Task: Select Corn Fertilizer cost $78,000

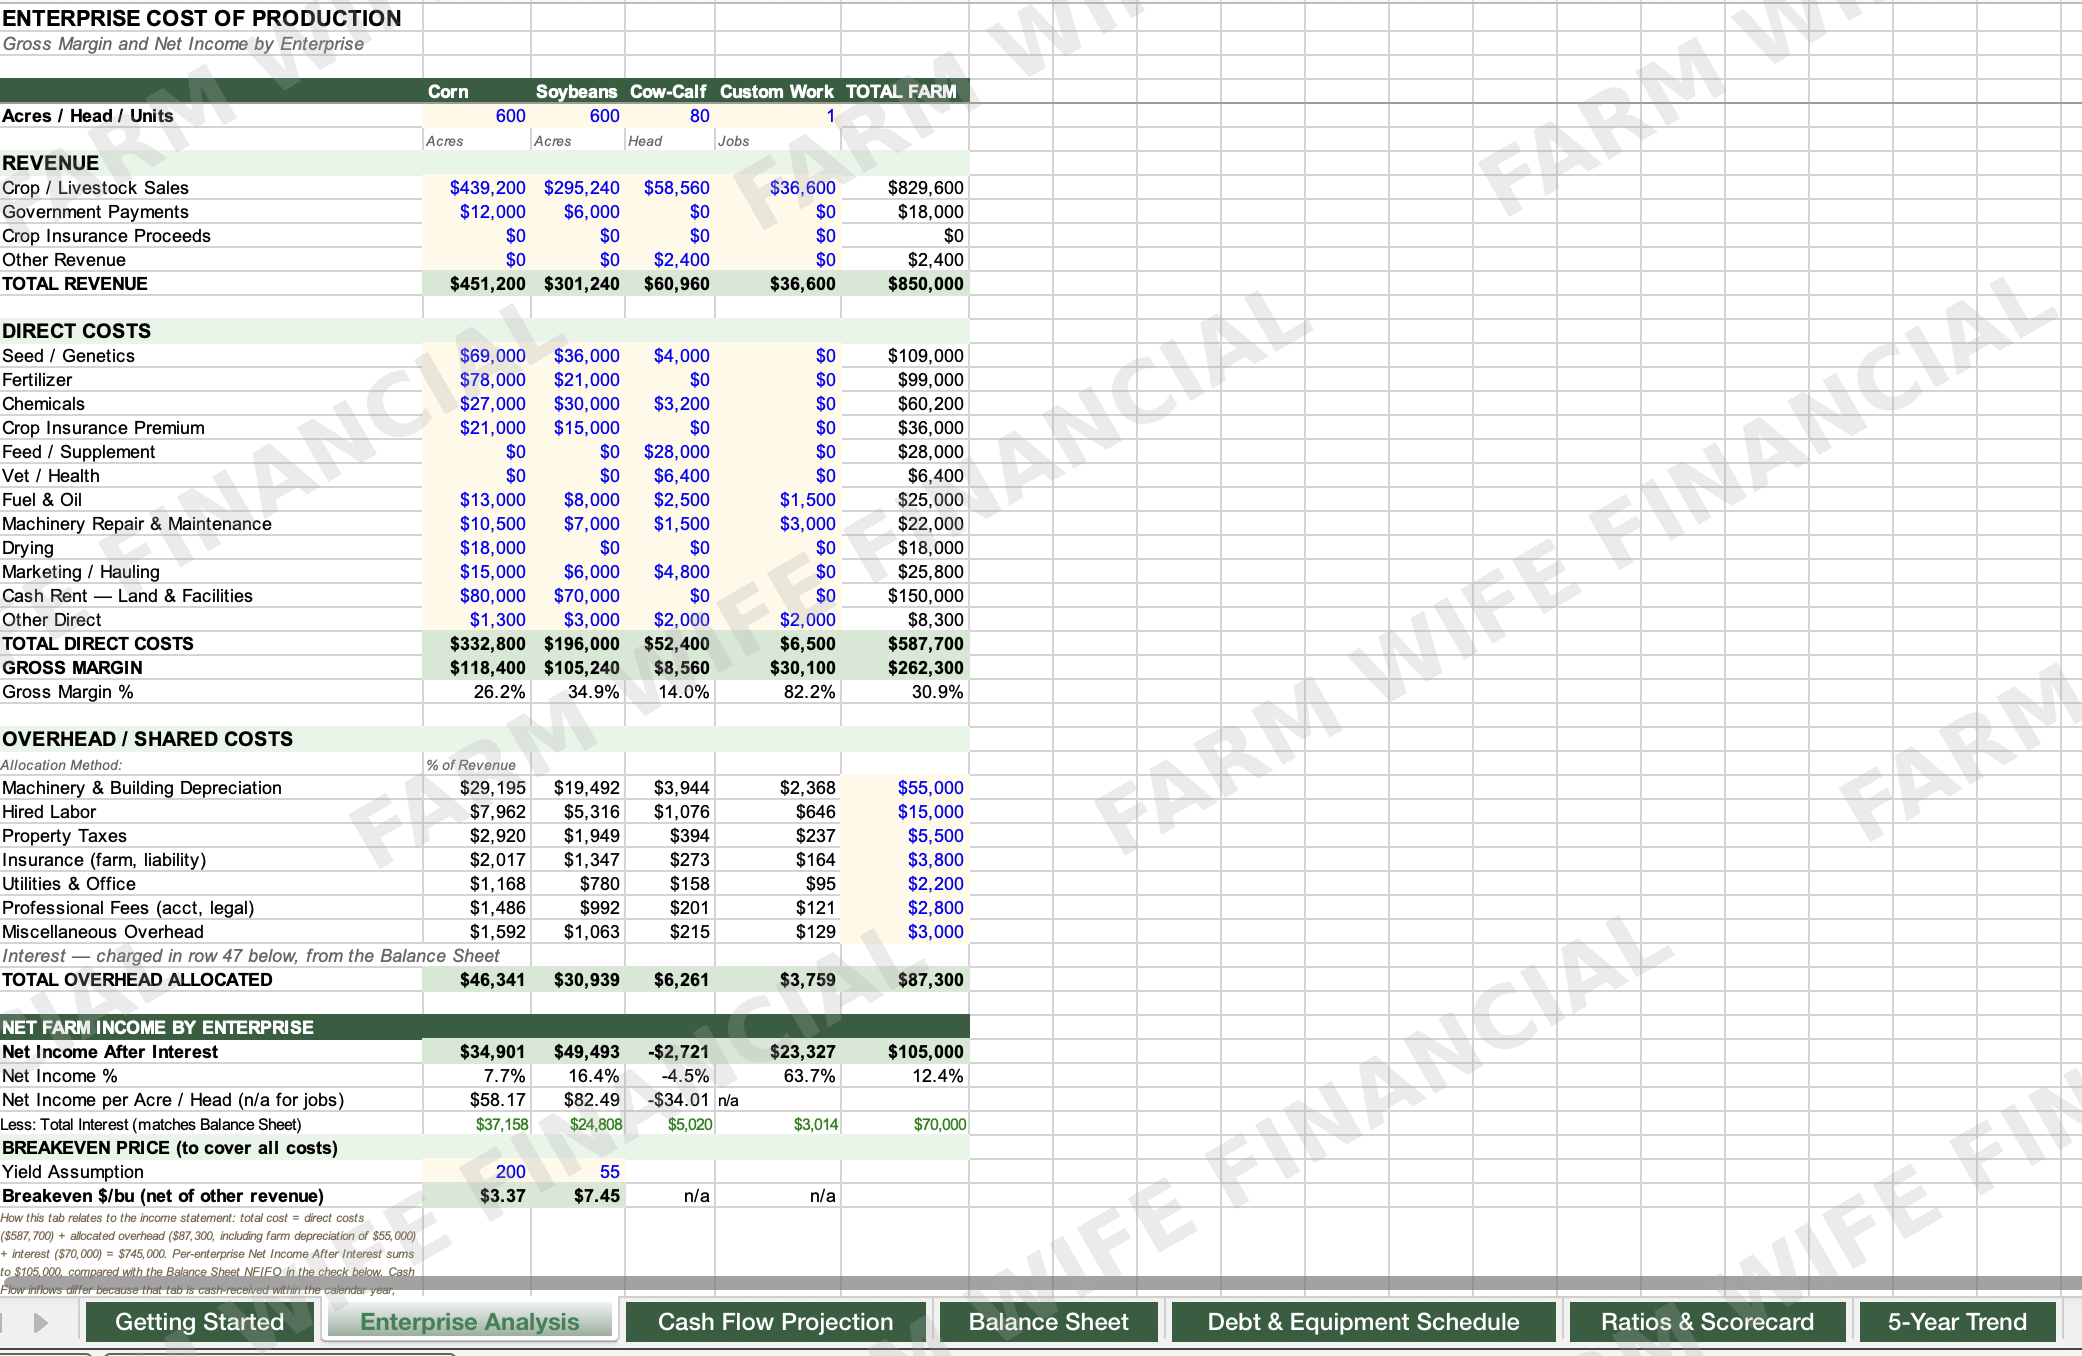Action: click(477, 380)
